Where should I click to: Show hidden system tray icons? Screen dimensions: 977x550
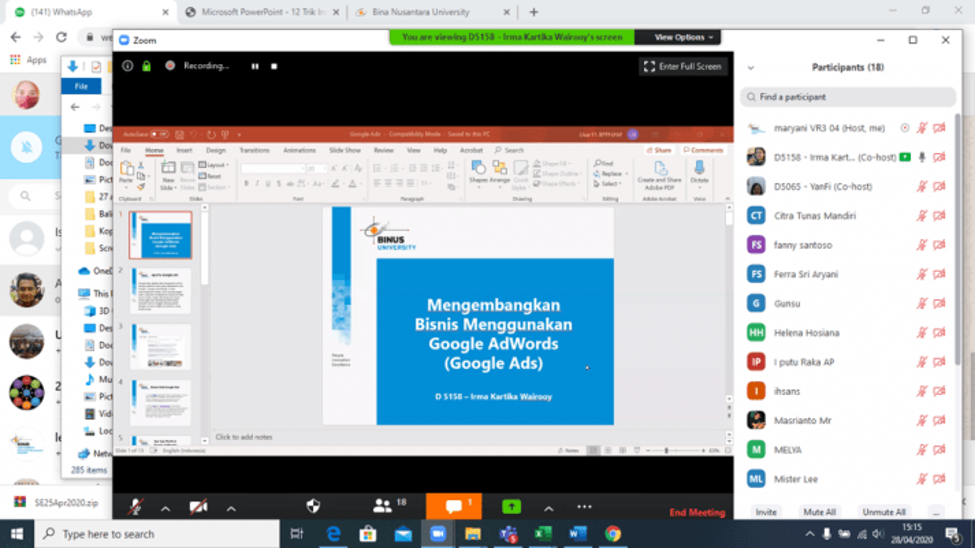[809, 534]
